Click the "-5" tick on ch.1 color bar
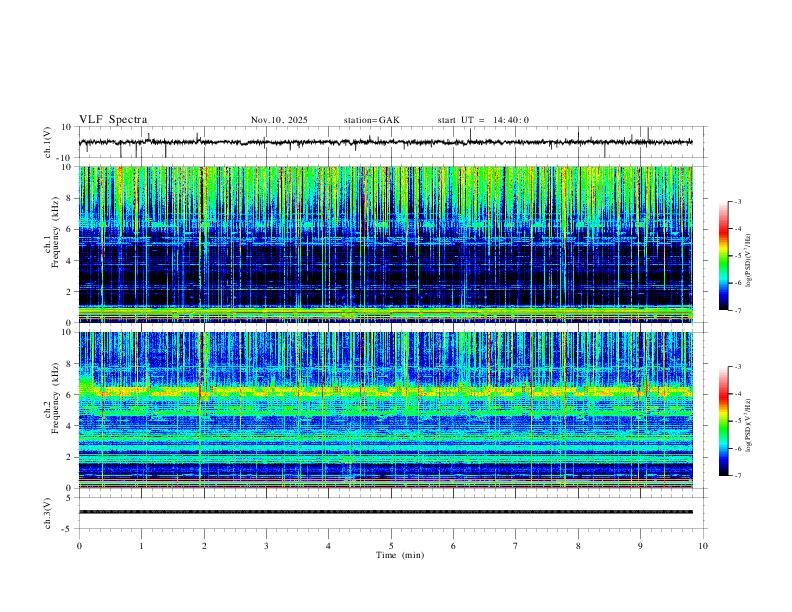This screenshot has width=792, height=612. click(737, 256)
